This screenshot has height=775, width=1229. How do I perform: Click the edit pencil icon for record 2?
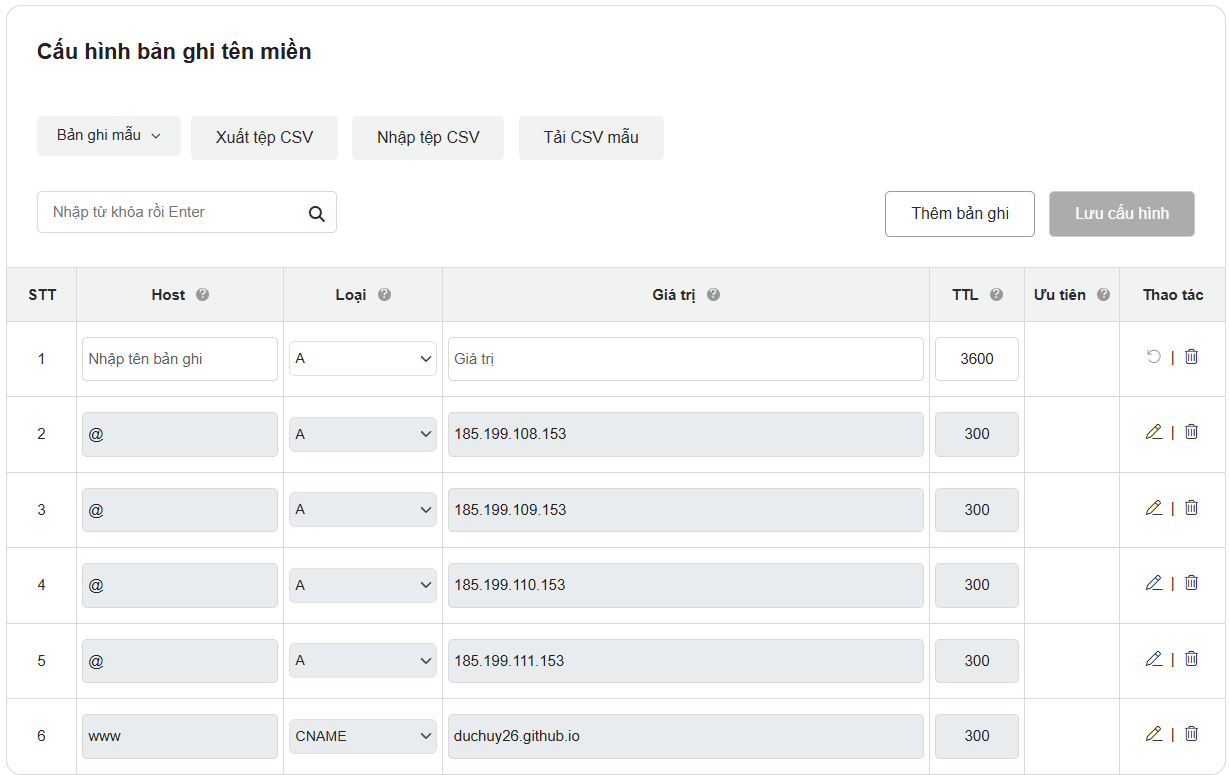[x=1153, y=431]
